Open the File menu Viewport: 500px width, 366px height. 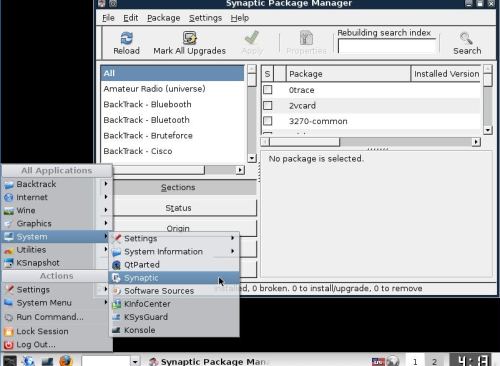click(108, 18)
